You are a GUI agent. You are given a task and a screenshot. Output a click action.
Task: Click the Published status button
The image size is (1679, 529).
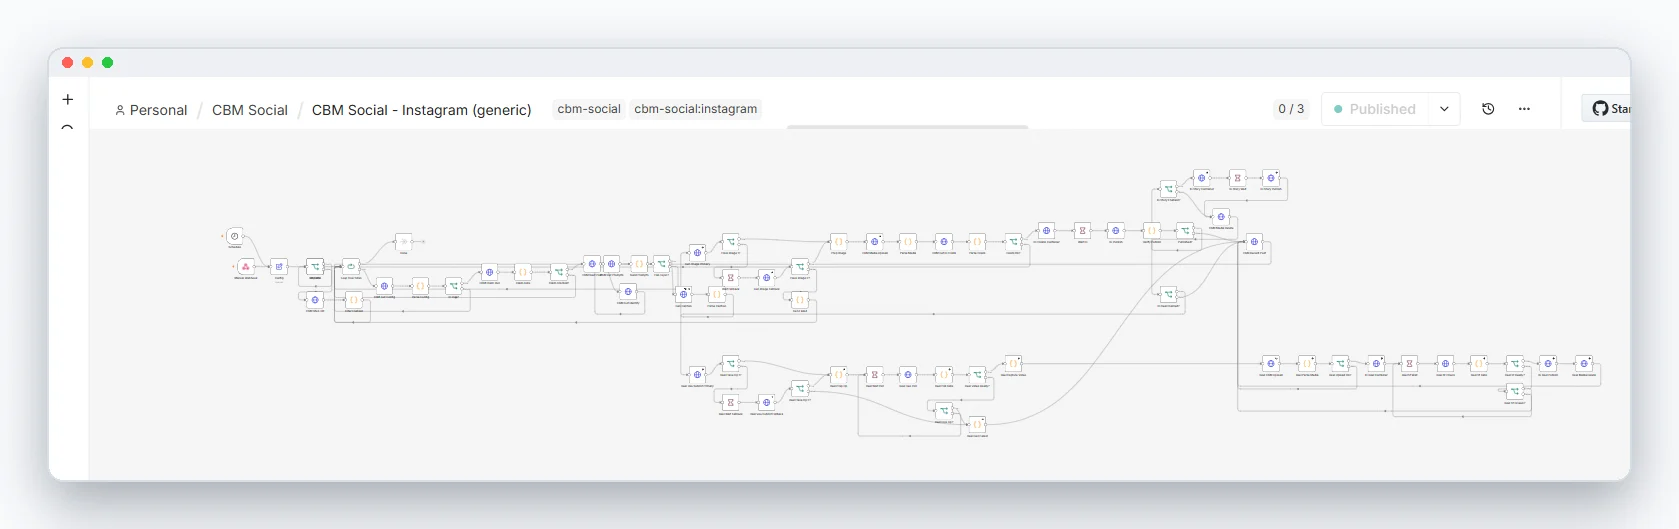(1375, 109)
